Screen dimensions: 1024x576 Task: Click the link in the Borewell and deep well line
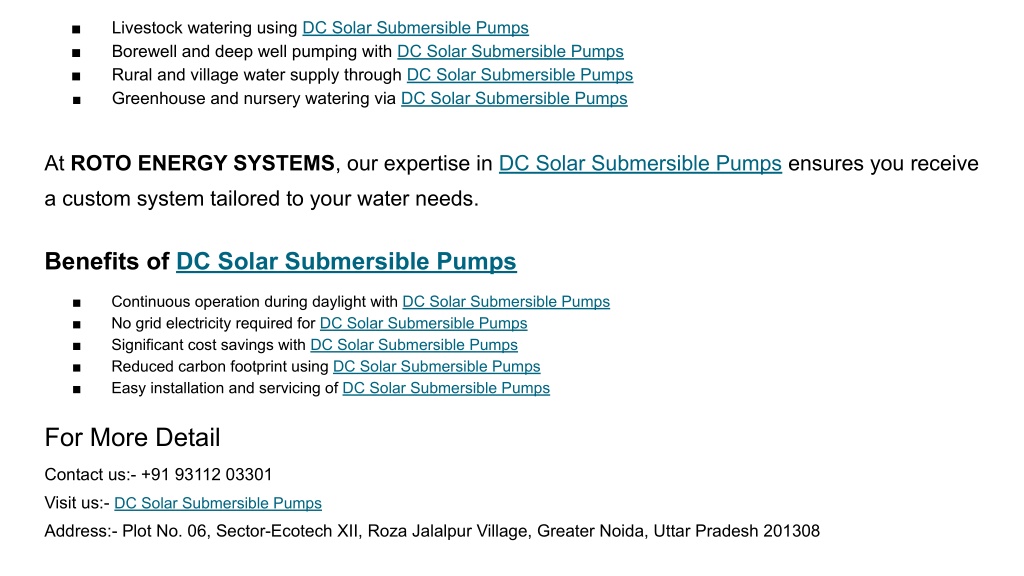510,52
